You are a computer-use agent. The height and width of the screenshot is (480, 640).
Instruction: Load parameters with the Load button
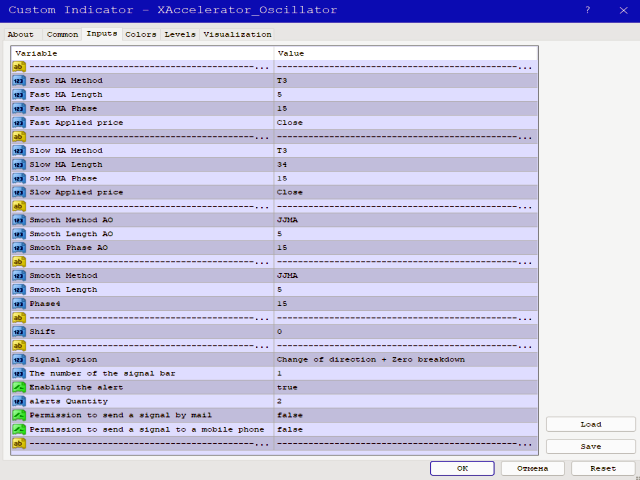pos(591,424)
